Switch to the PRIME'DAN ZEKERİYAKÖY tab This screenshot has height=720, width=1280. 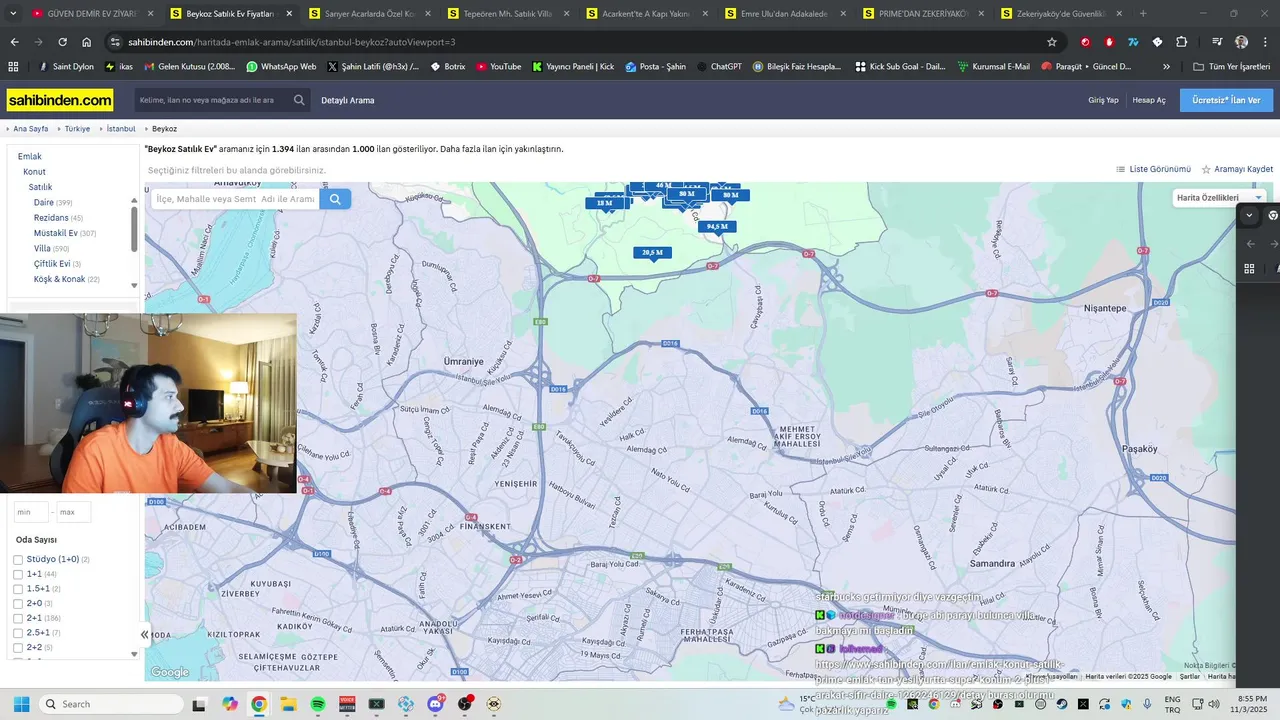pyautogui.click(x=925, y=13)
